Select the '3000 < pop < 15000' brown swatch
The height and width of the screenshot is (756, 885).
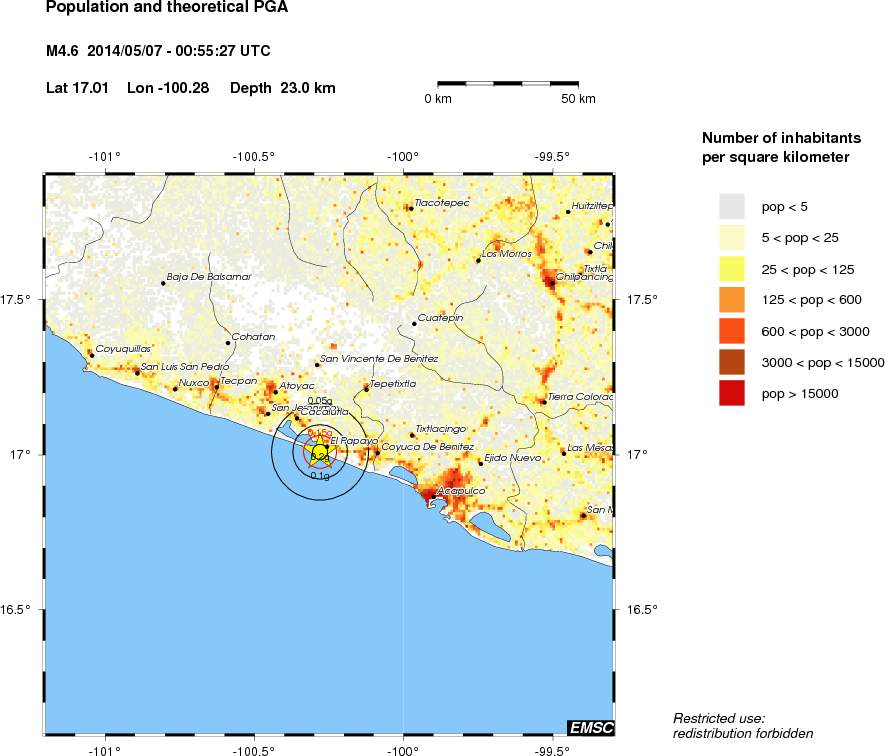(x=732, y=362)
